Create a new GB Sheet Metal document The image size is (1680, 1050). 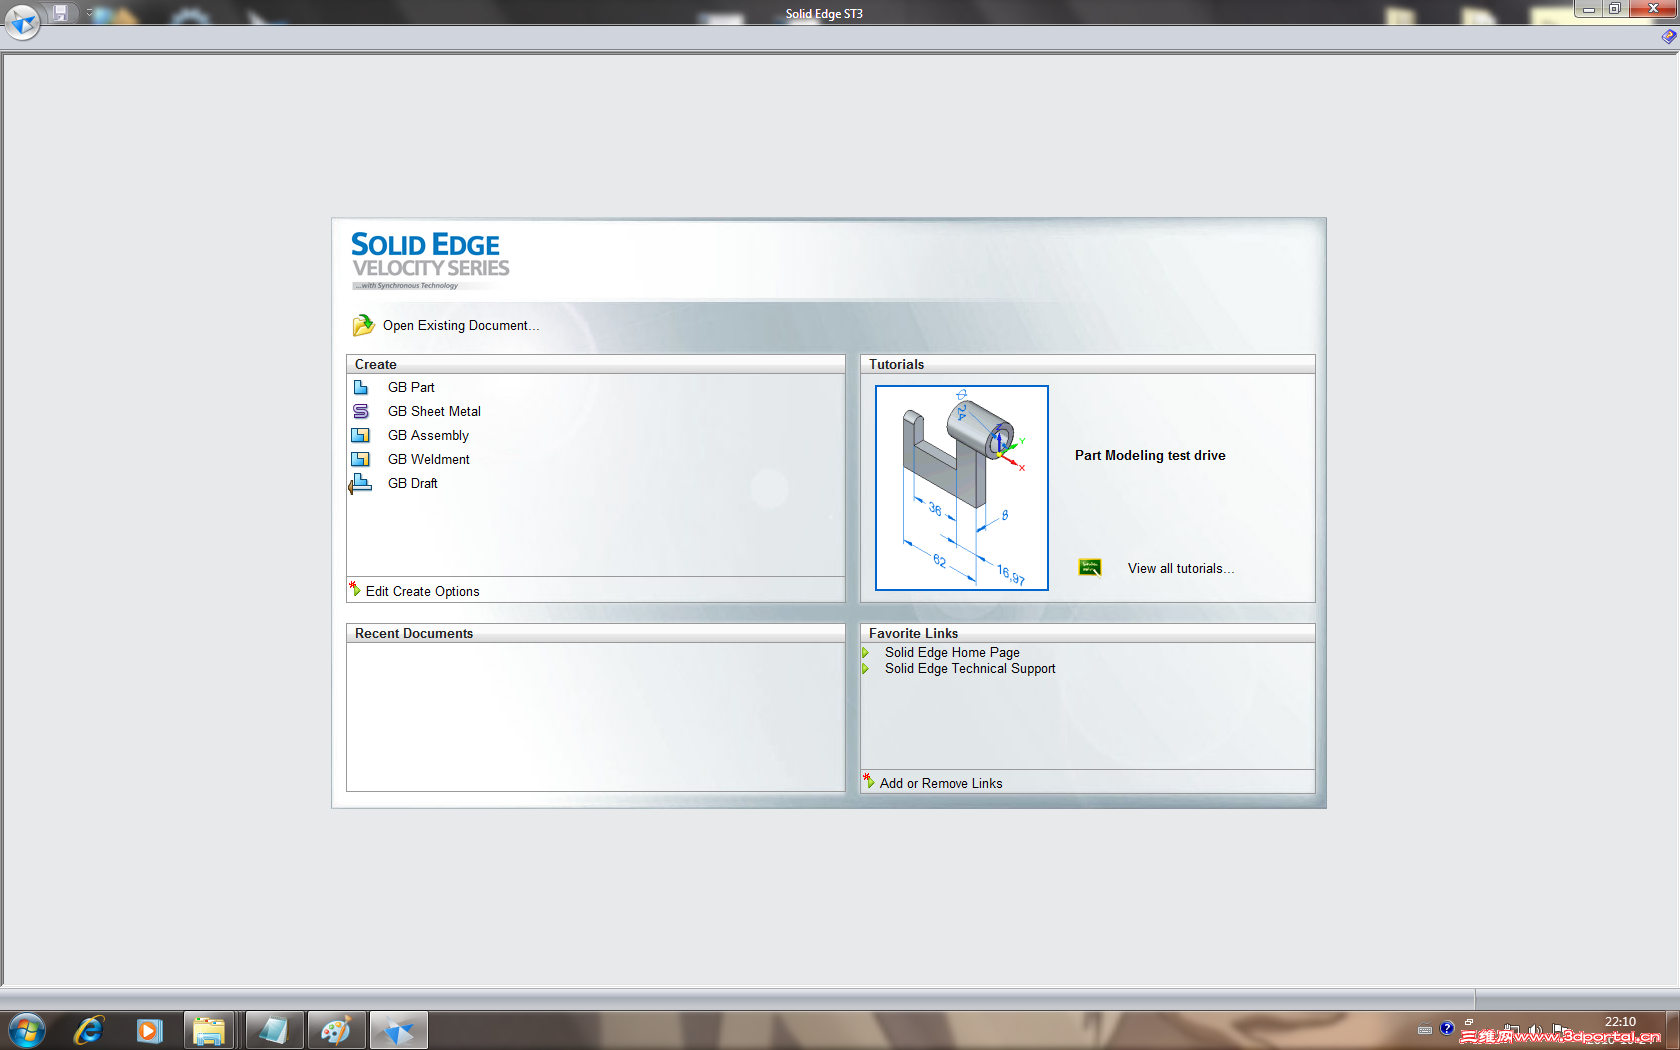[434, 412]
